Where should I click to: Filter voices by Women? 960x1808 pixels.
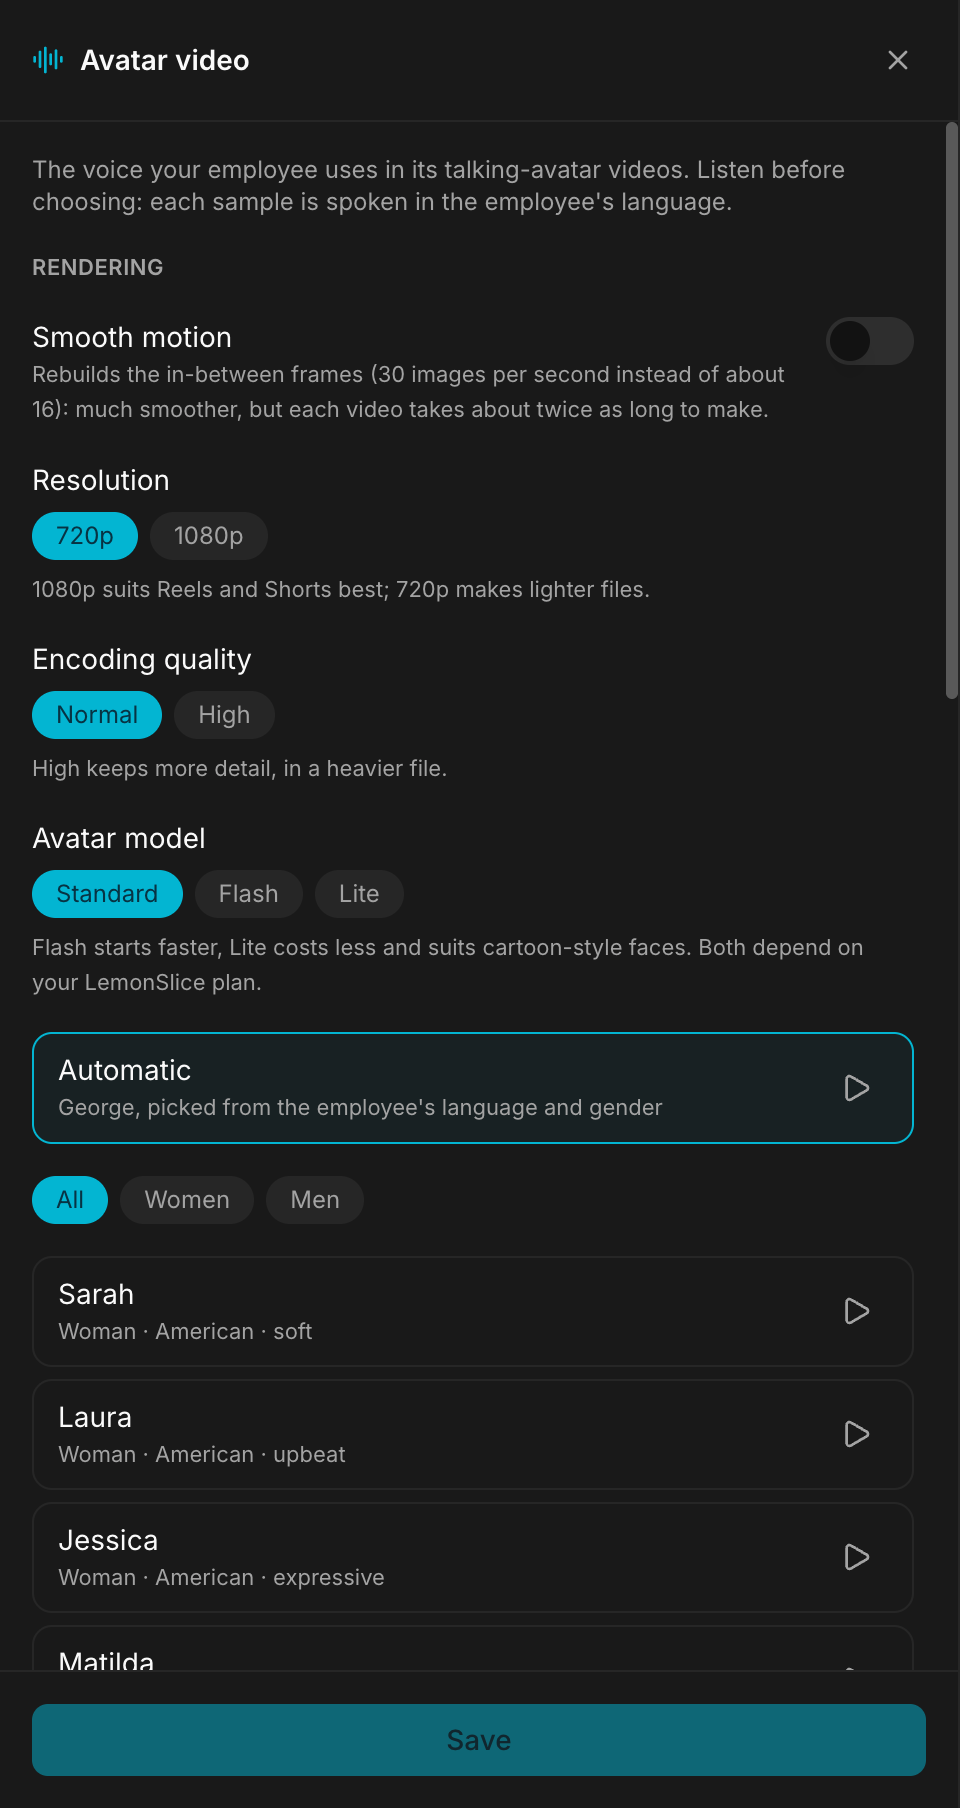coord(187,1200)
